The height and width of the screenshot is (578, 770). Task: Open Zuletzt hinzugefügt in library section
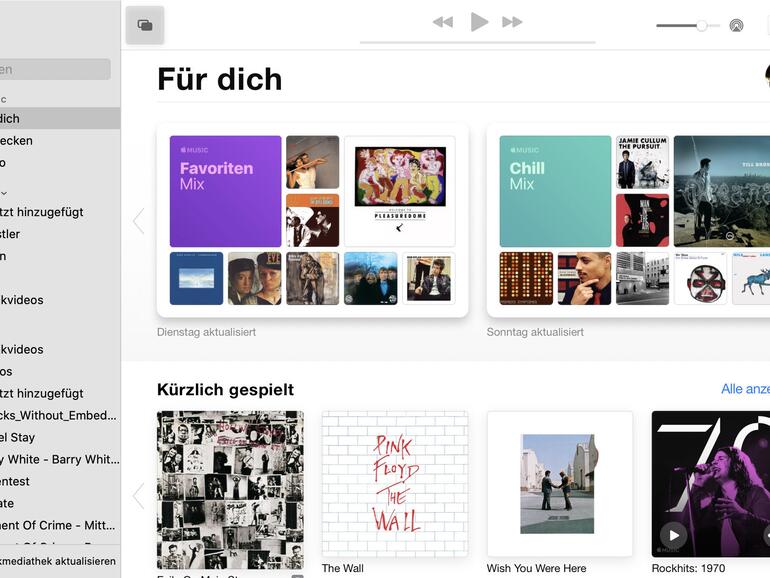coord(60,212)
